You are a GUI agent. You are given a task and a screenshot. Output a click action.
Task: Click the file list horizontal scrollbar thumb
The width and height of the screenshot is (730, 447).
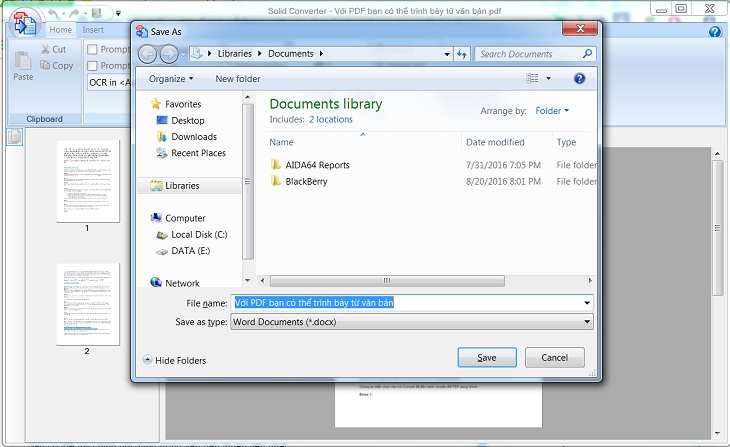[x=387, y=280]
